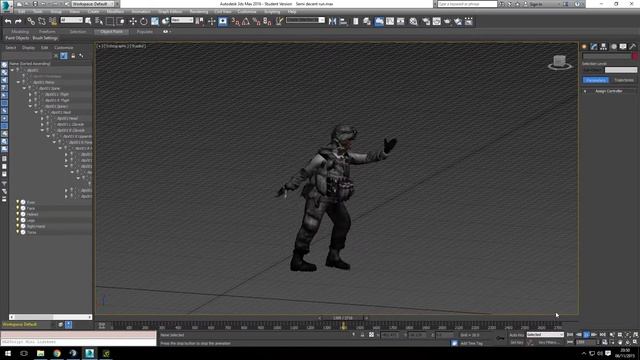The width and height of the screenshot is (640, 360).
Task: Collapse the root Bip001 node
Action: (x=12, y=70)
